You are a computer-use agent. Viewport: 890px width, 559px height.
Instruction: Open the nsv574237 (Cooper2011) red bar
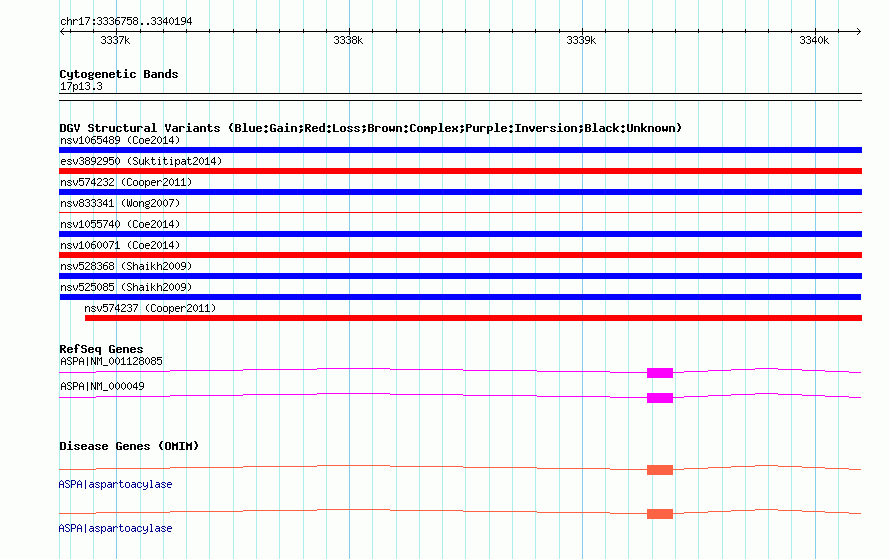(x=473, y=318)
